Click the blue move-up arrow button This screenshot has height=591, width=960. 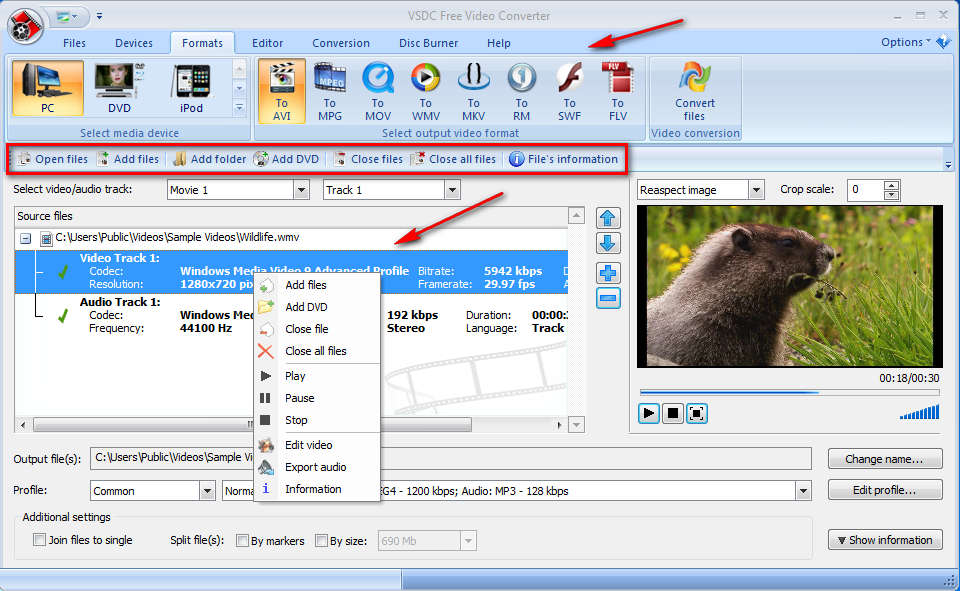coord(608,219)
